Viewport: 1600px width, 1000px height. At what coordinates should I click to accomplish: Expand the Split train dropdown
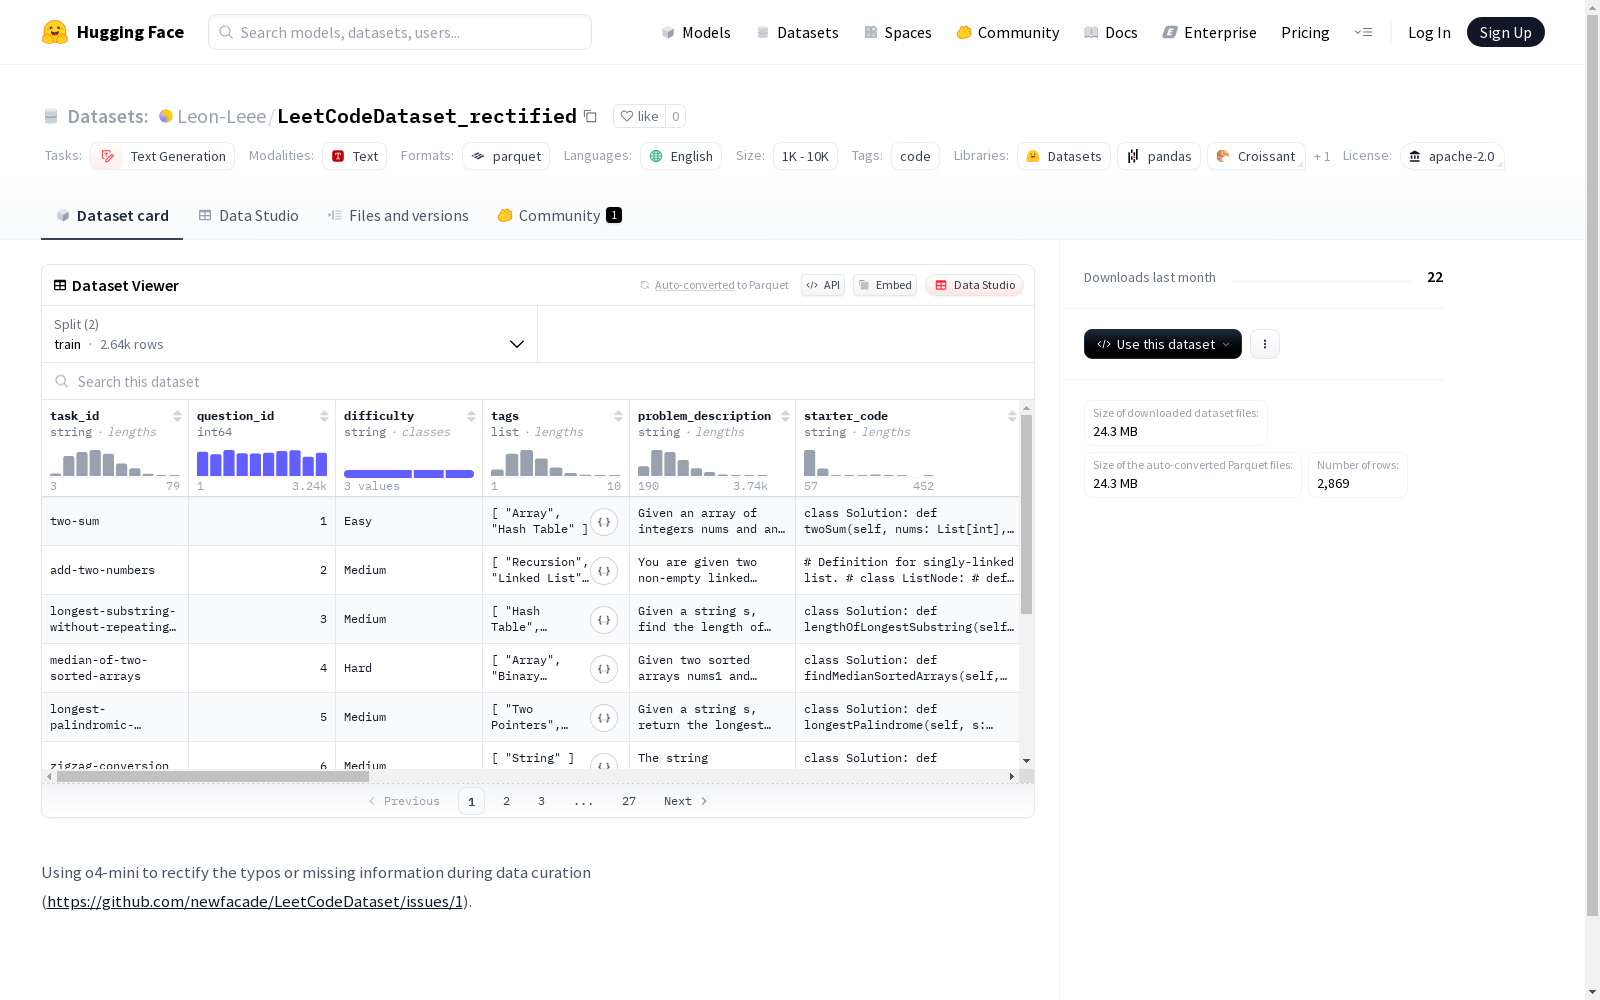pyautogui.click(x=290, y=334)
